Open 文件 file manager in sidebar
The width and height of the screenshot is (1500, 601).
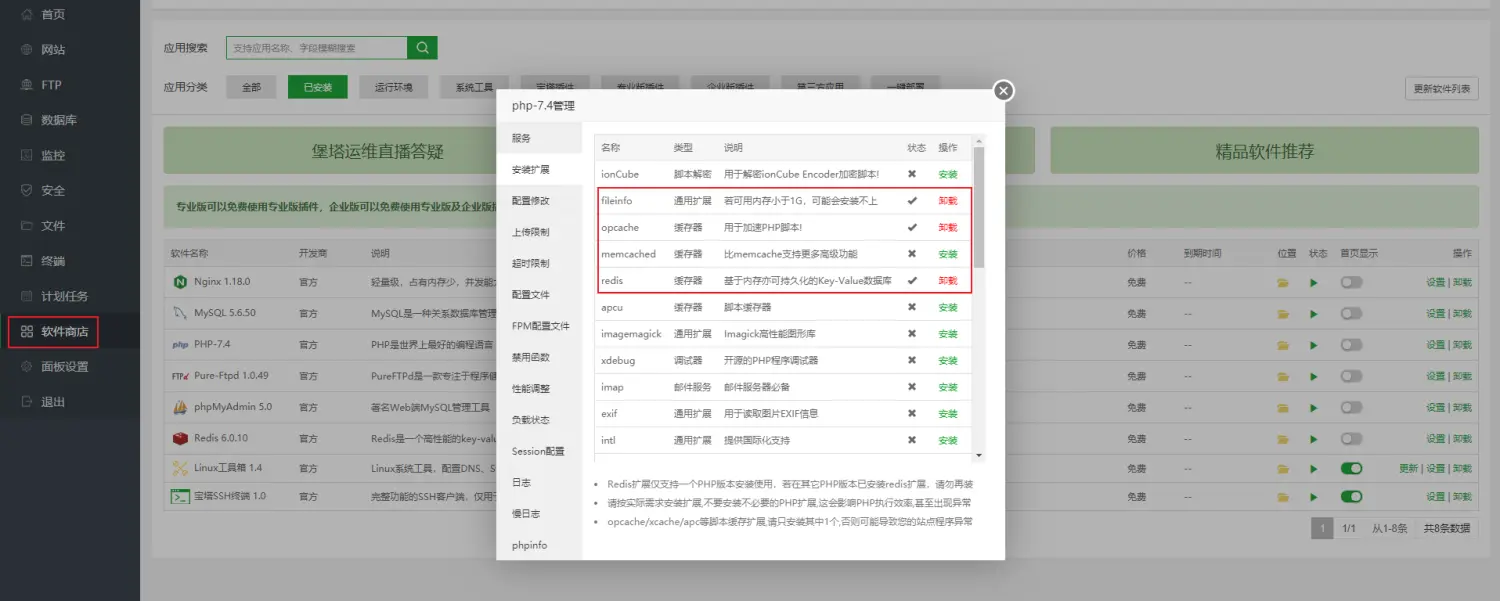[x=53, y=226]
